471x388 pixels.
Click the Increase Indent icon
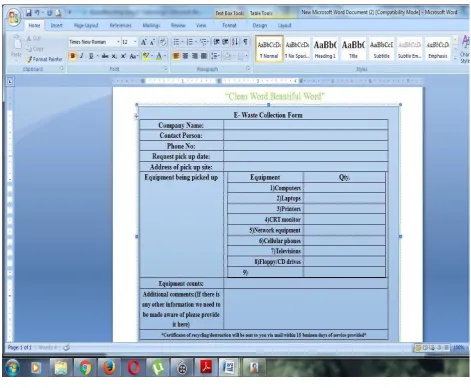click(225, 42)
